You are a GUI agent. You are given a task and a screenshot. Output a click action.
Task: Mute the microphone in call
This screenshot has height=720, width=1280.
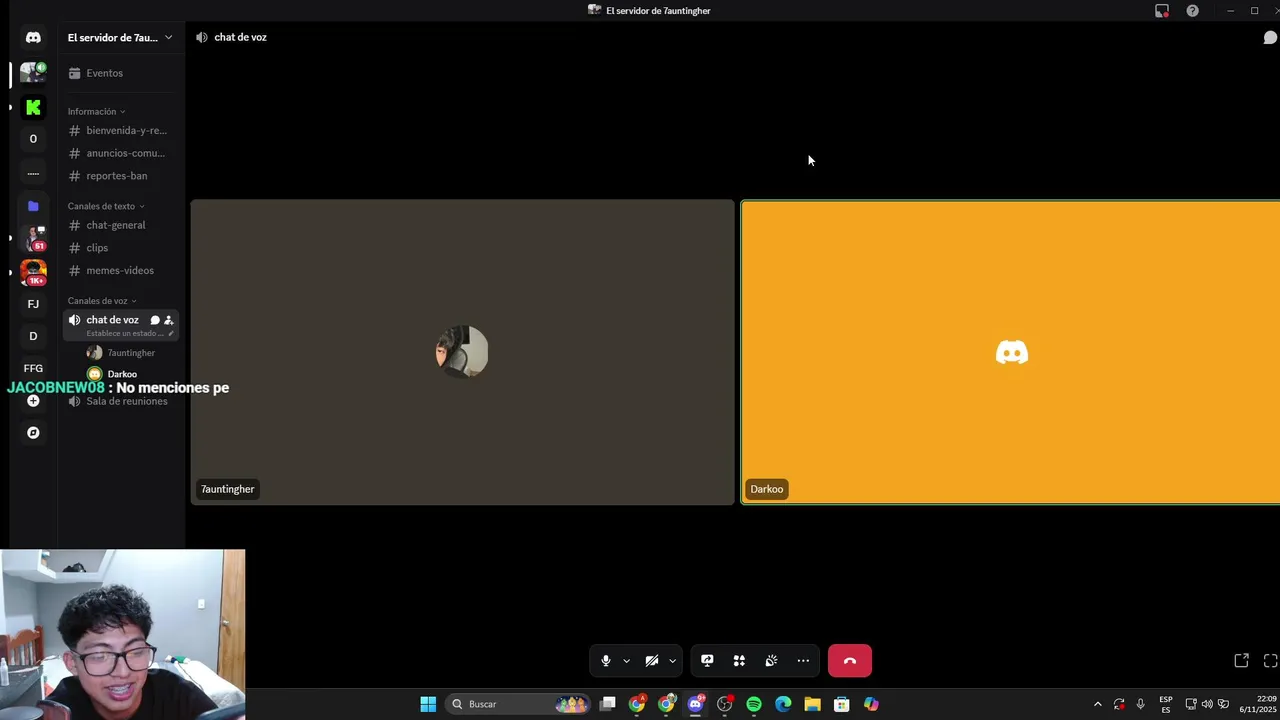click(605, 661)
